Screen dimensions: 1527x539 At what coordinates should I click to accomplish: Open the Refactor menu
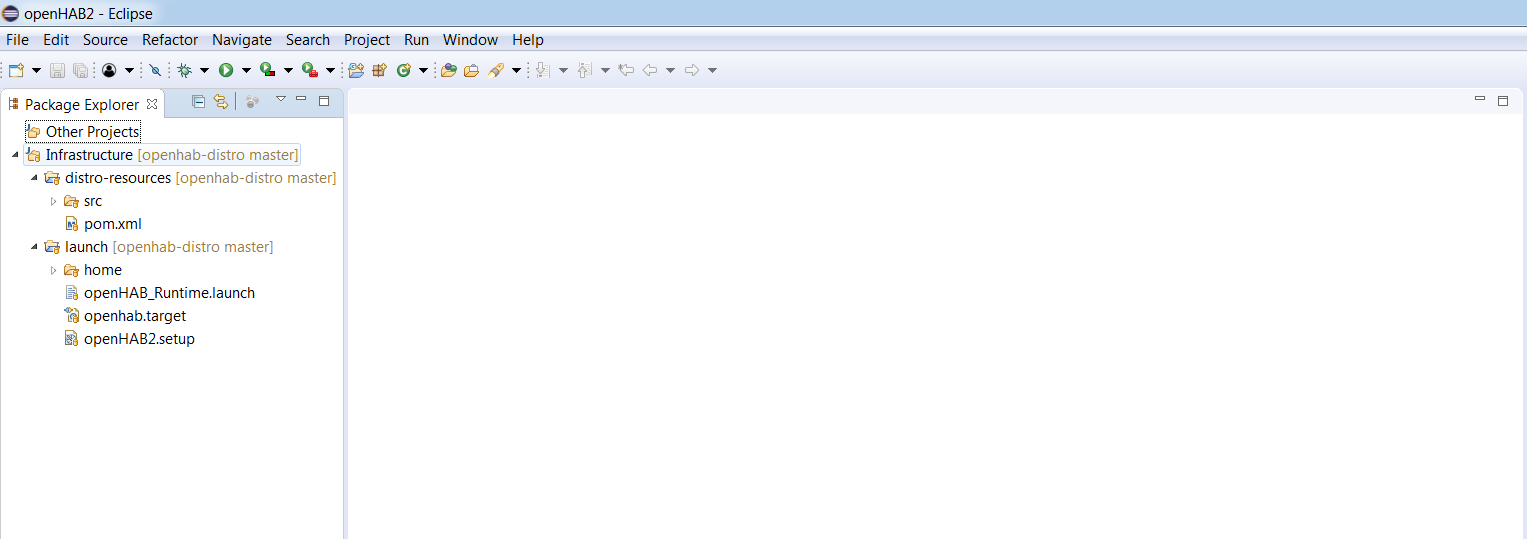tap(170, 40)
